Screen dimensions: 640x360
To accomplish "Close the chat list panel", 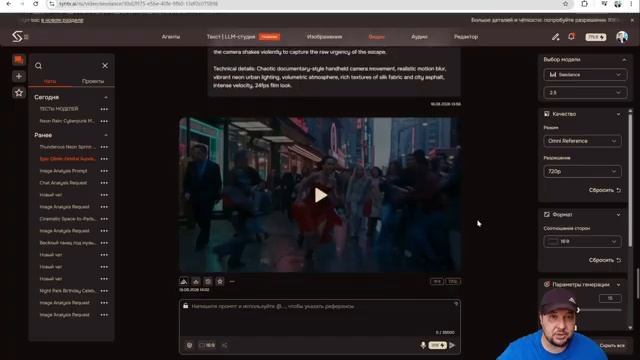I will click(105, 66).
